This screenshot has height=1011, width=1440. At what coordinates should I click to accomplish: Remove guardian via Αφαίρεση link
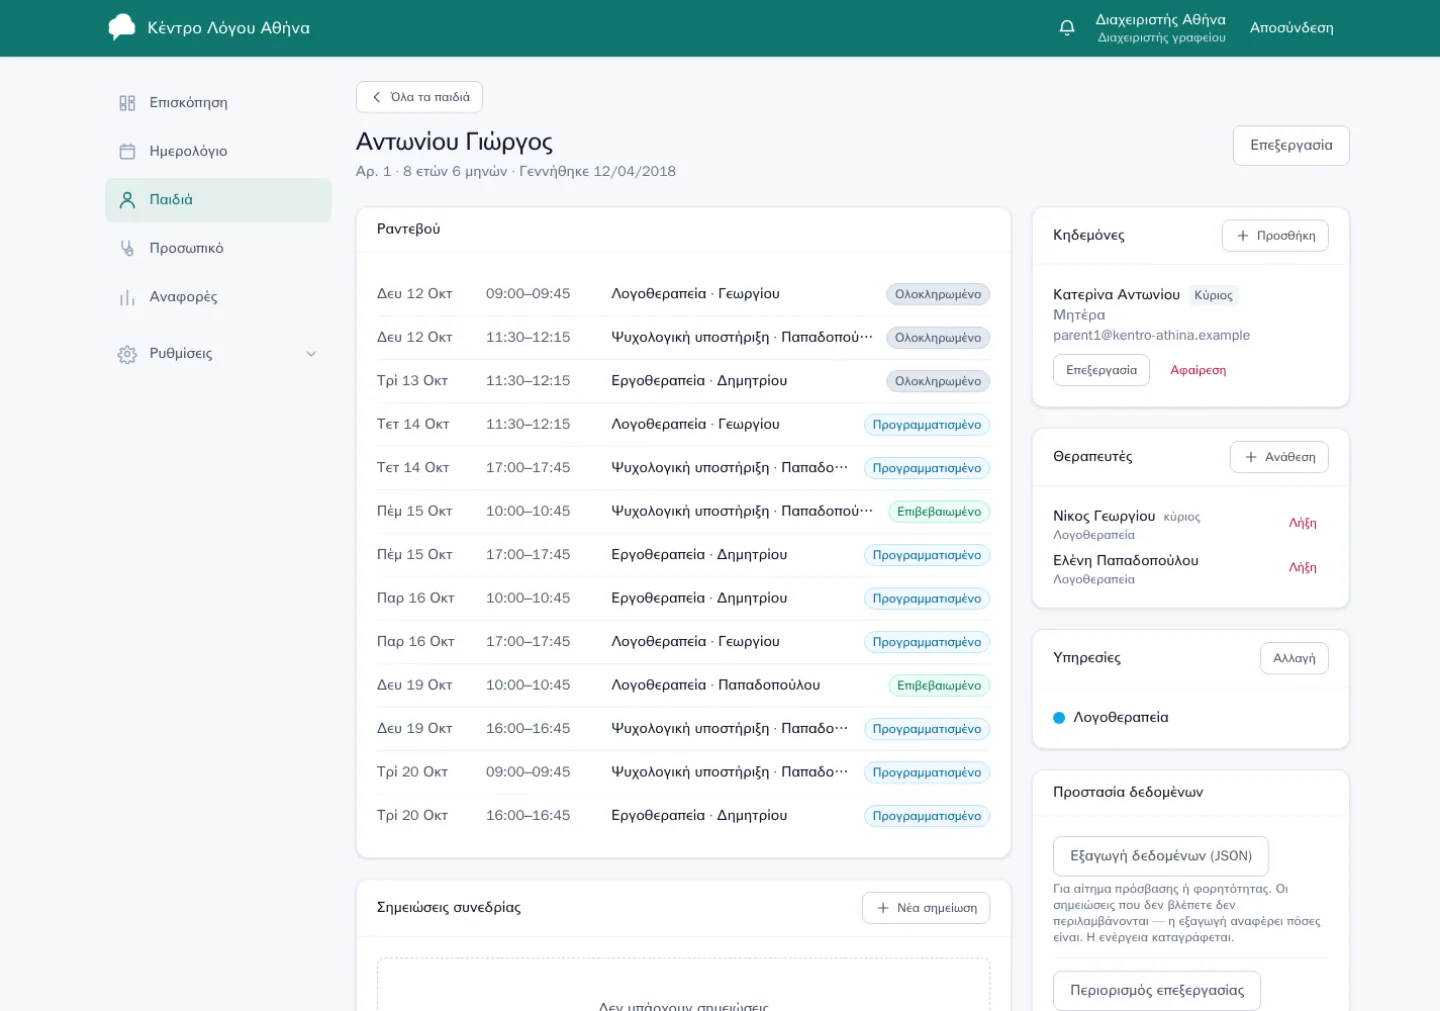[1198, 370]
